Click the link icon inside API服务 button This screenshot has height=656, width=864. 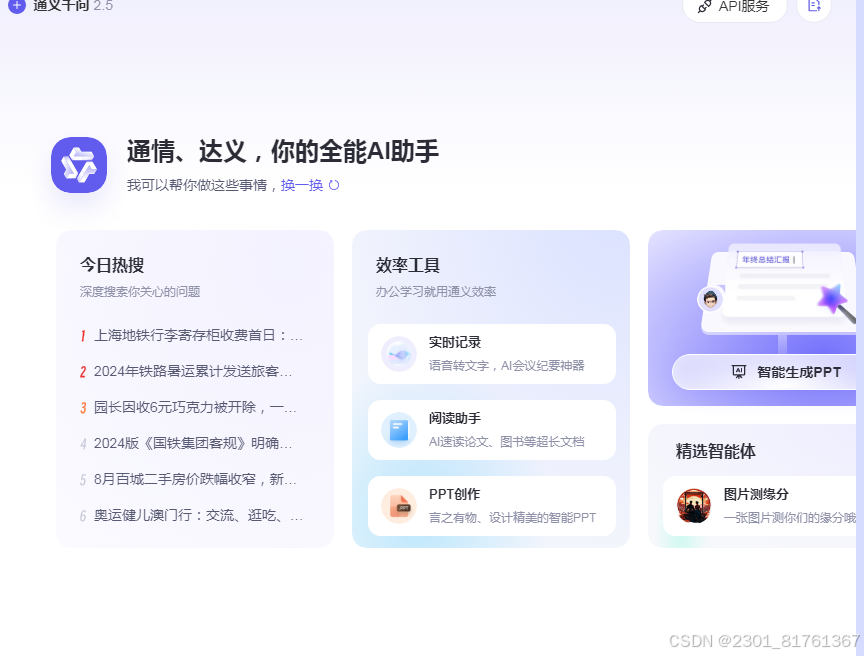(x=704, y=7)
